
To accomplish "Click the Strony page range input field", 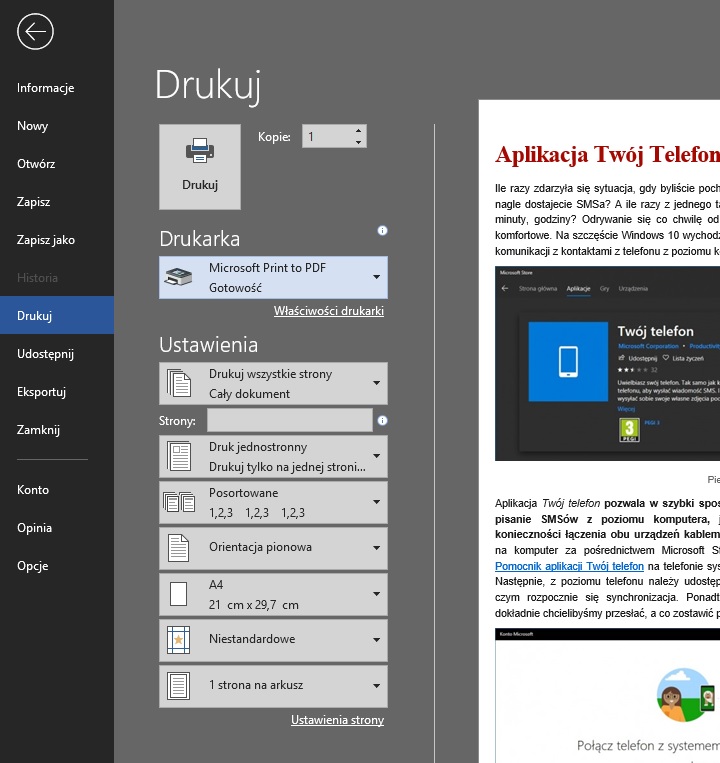I will click(290, 420).
